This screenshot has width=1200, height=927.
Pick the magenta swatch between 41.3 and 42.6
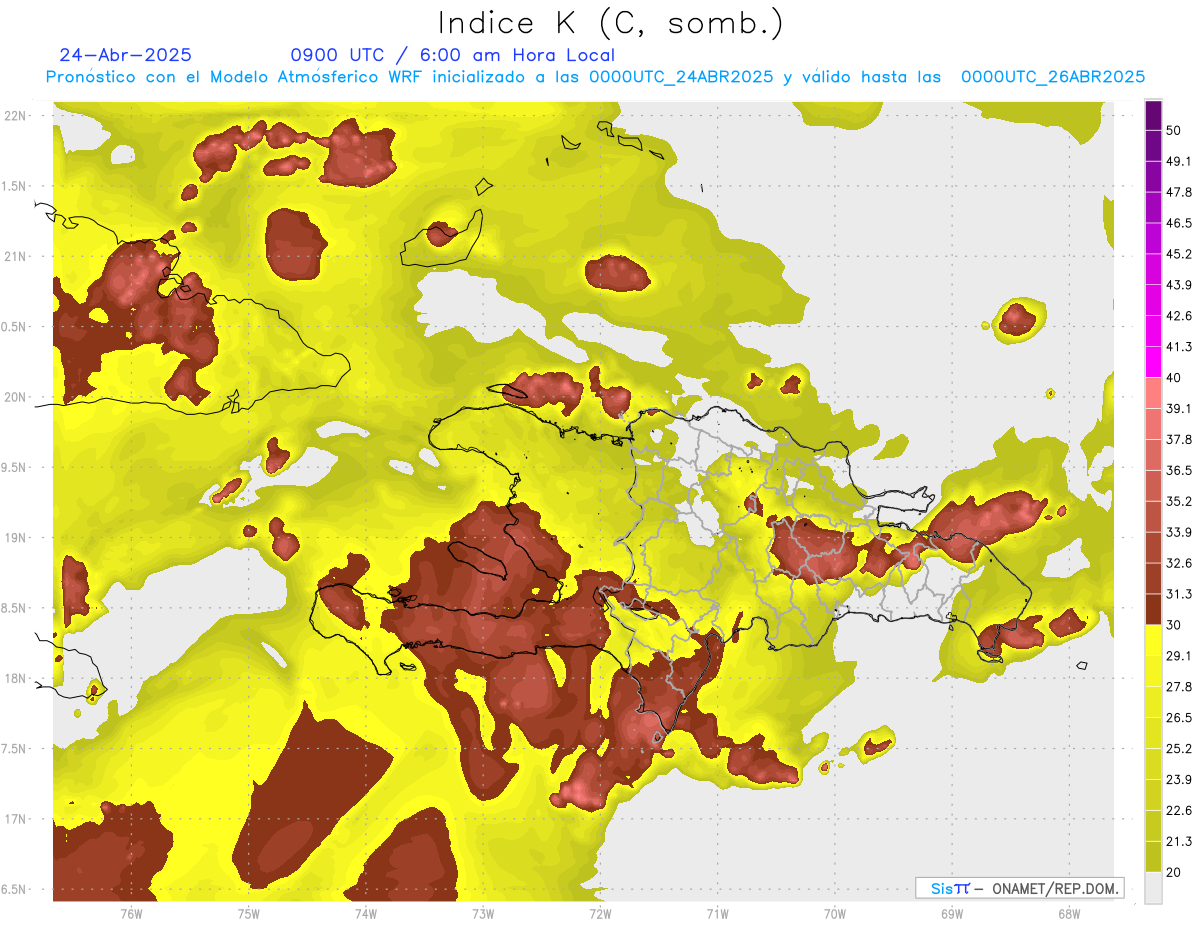(1153, 331)
